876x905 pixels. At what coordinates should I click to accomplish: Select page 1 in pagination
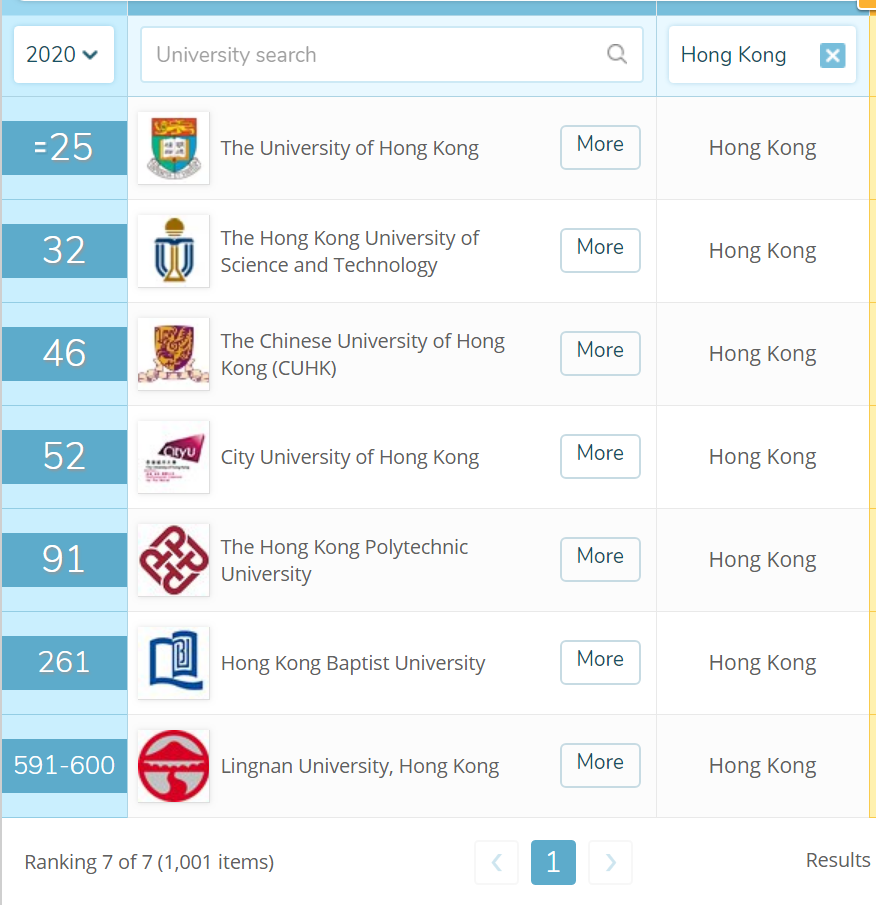(553, 862)
